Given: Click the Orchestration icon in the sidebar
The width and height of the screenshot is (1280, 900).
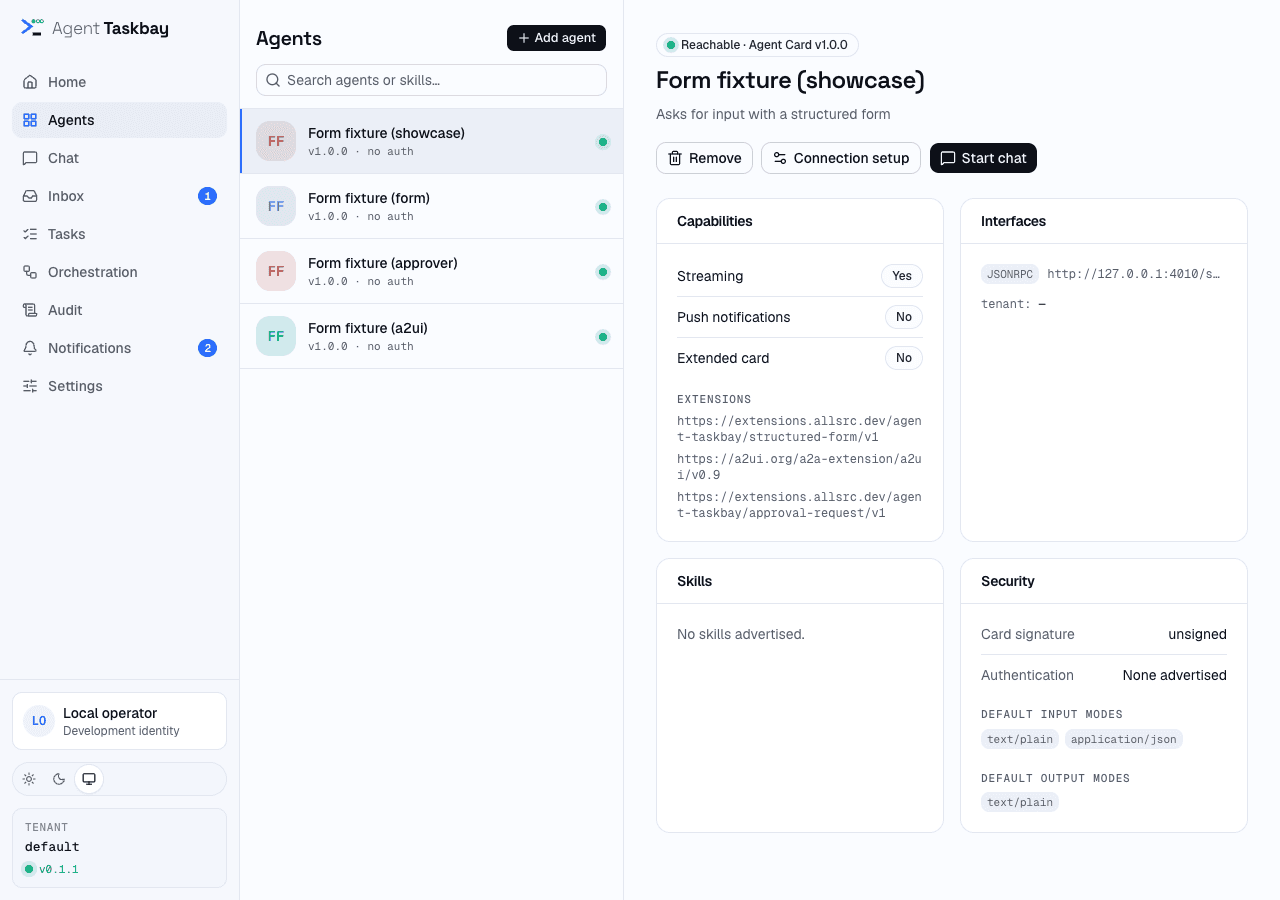Looking at the screenshot, I should pyautogui.click(x=30, y=272).
